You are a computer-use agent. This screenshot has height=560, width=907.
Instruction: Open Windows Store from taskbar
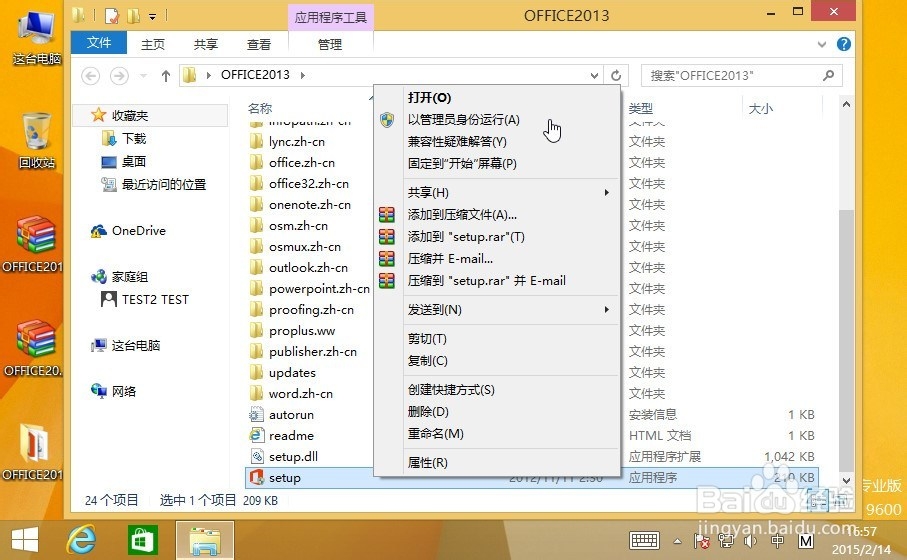pyautogui.click(x=142, y=540)
